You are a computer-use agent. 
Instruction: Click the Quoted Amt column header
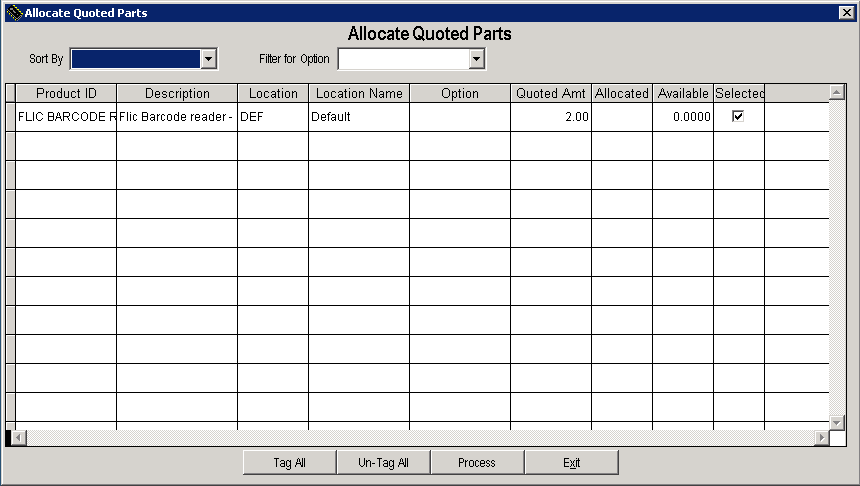coord(550,93)
